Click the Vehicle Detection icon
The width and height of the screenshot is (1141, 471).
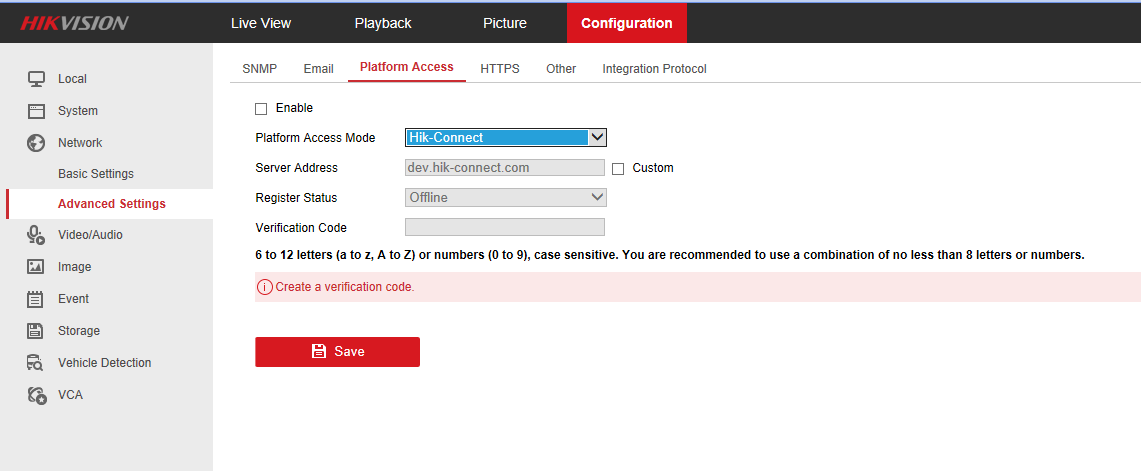point(36,363)
